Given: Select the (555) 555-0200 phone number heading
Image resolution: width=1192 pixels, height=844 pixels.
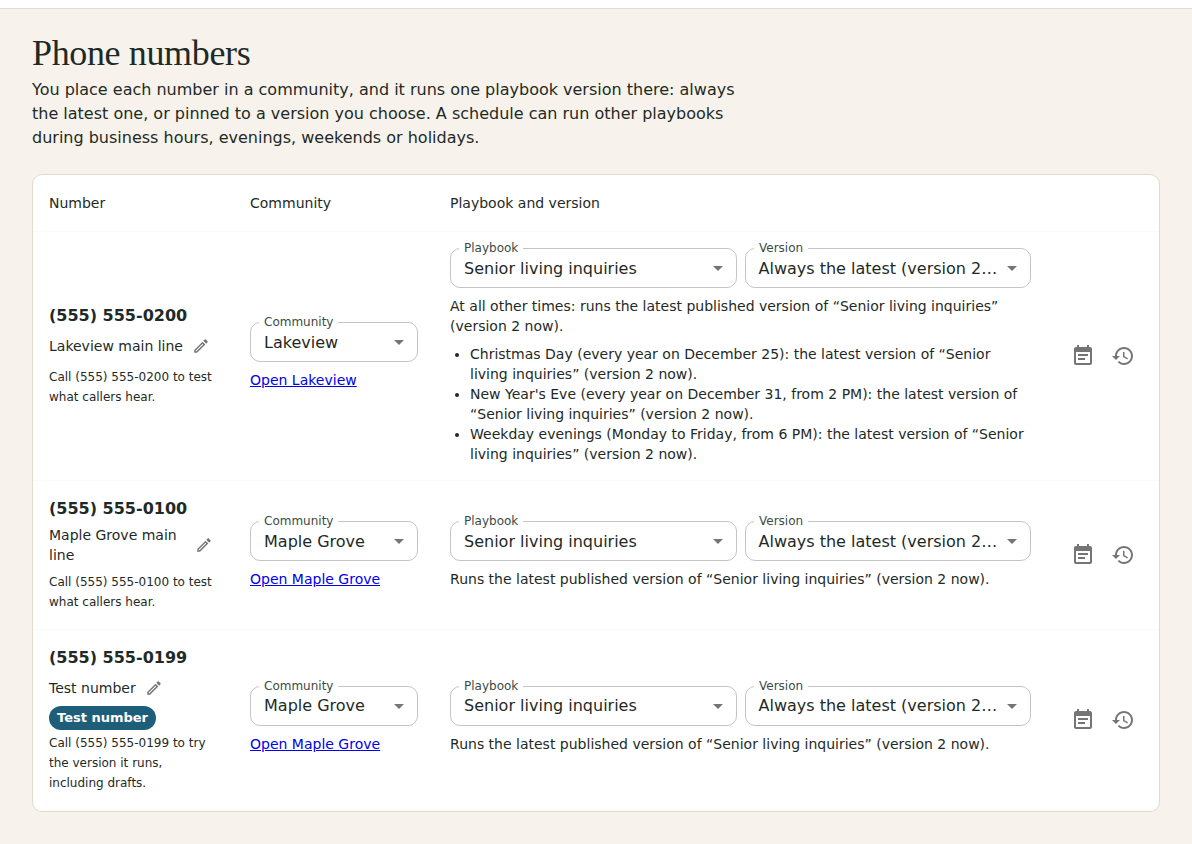Looking at the screenshot, I should point(118,316).
